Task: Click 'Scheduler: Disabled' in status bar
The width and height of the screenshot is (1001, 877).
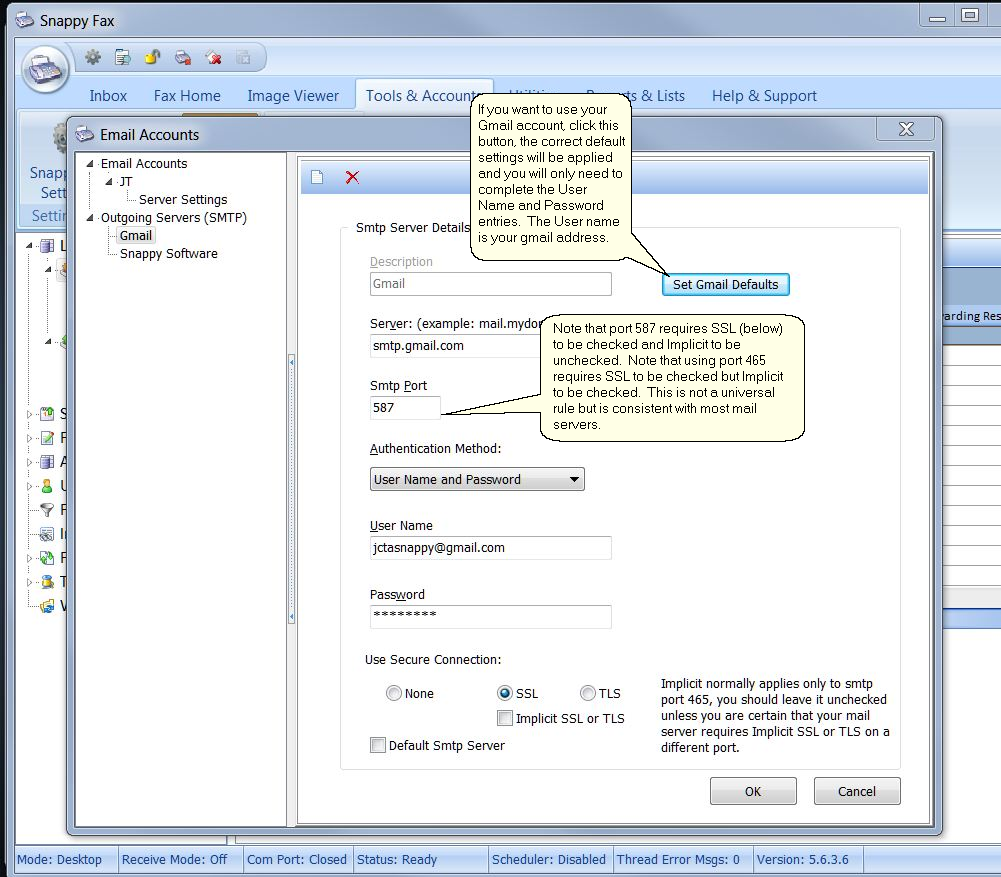Action: 548,860
